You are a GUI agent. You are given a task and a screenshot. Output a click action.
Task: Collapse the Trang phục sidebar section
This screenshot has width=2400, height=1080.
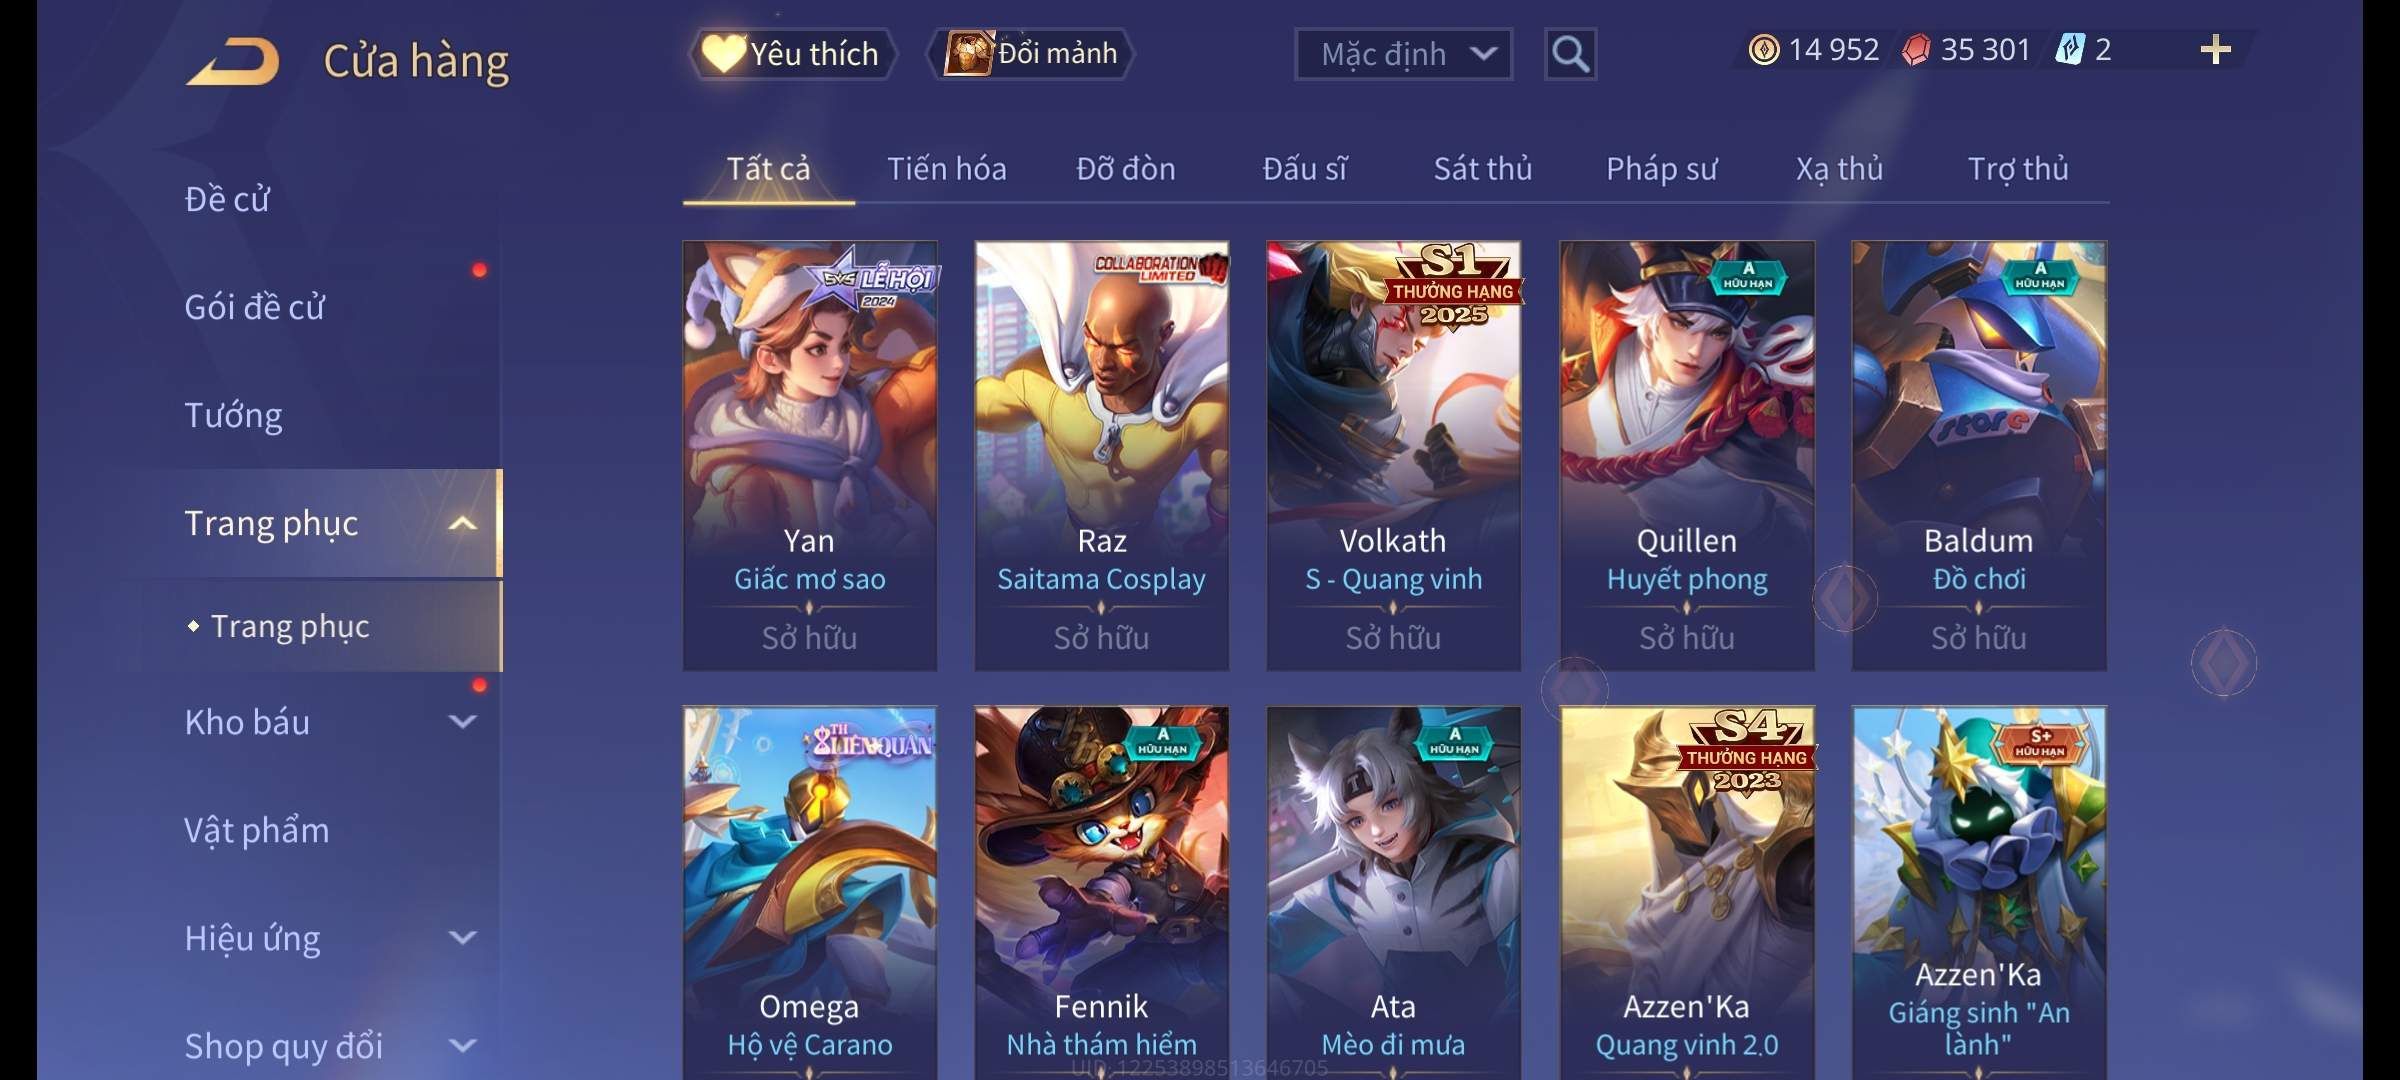(462, 523)
